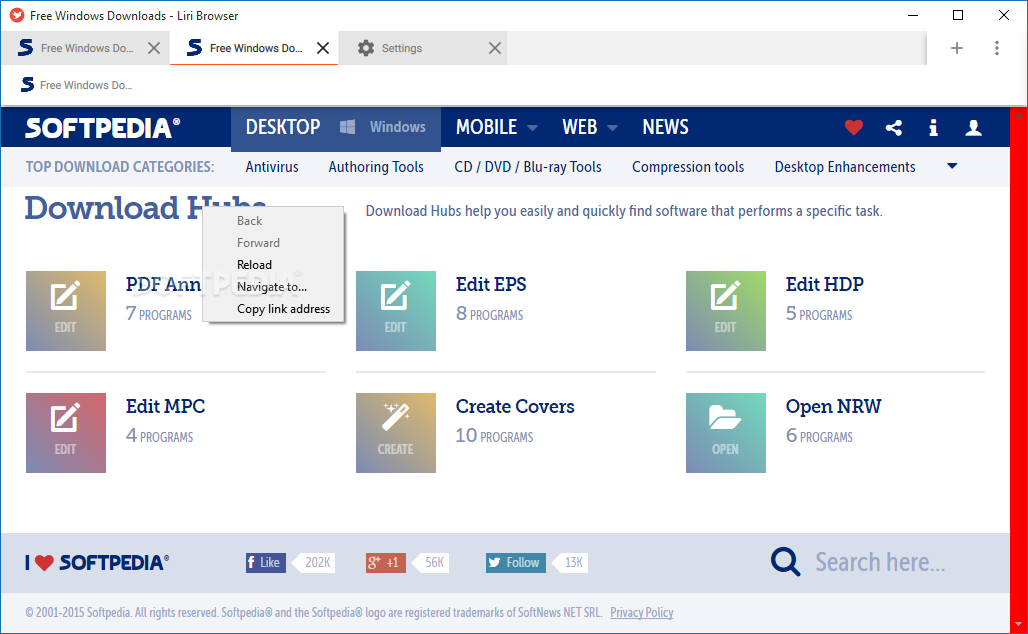Click the scrollbar down arrow
This screenshot has height=634, width=1028.
point(1018,624)
